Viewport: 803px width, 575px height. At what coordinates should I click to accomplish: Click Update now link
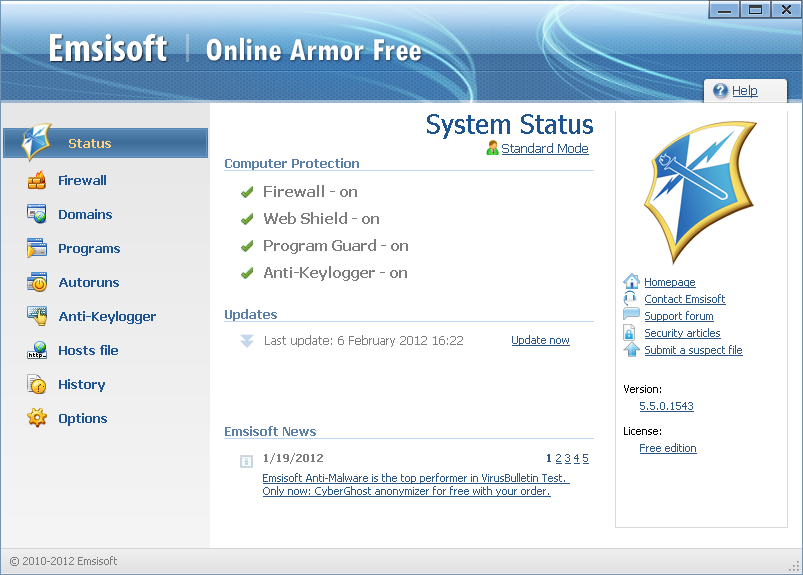[x=540, y=340]
